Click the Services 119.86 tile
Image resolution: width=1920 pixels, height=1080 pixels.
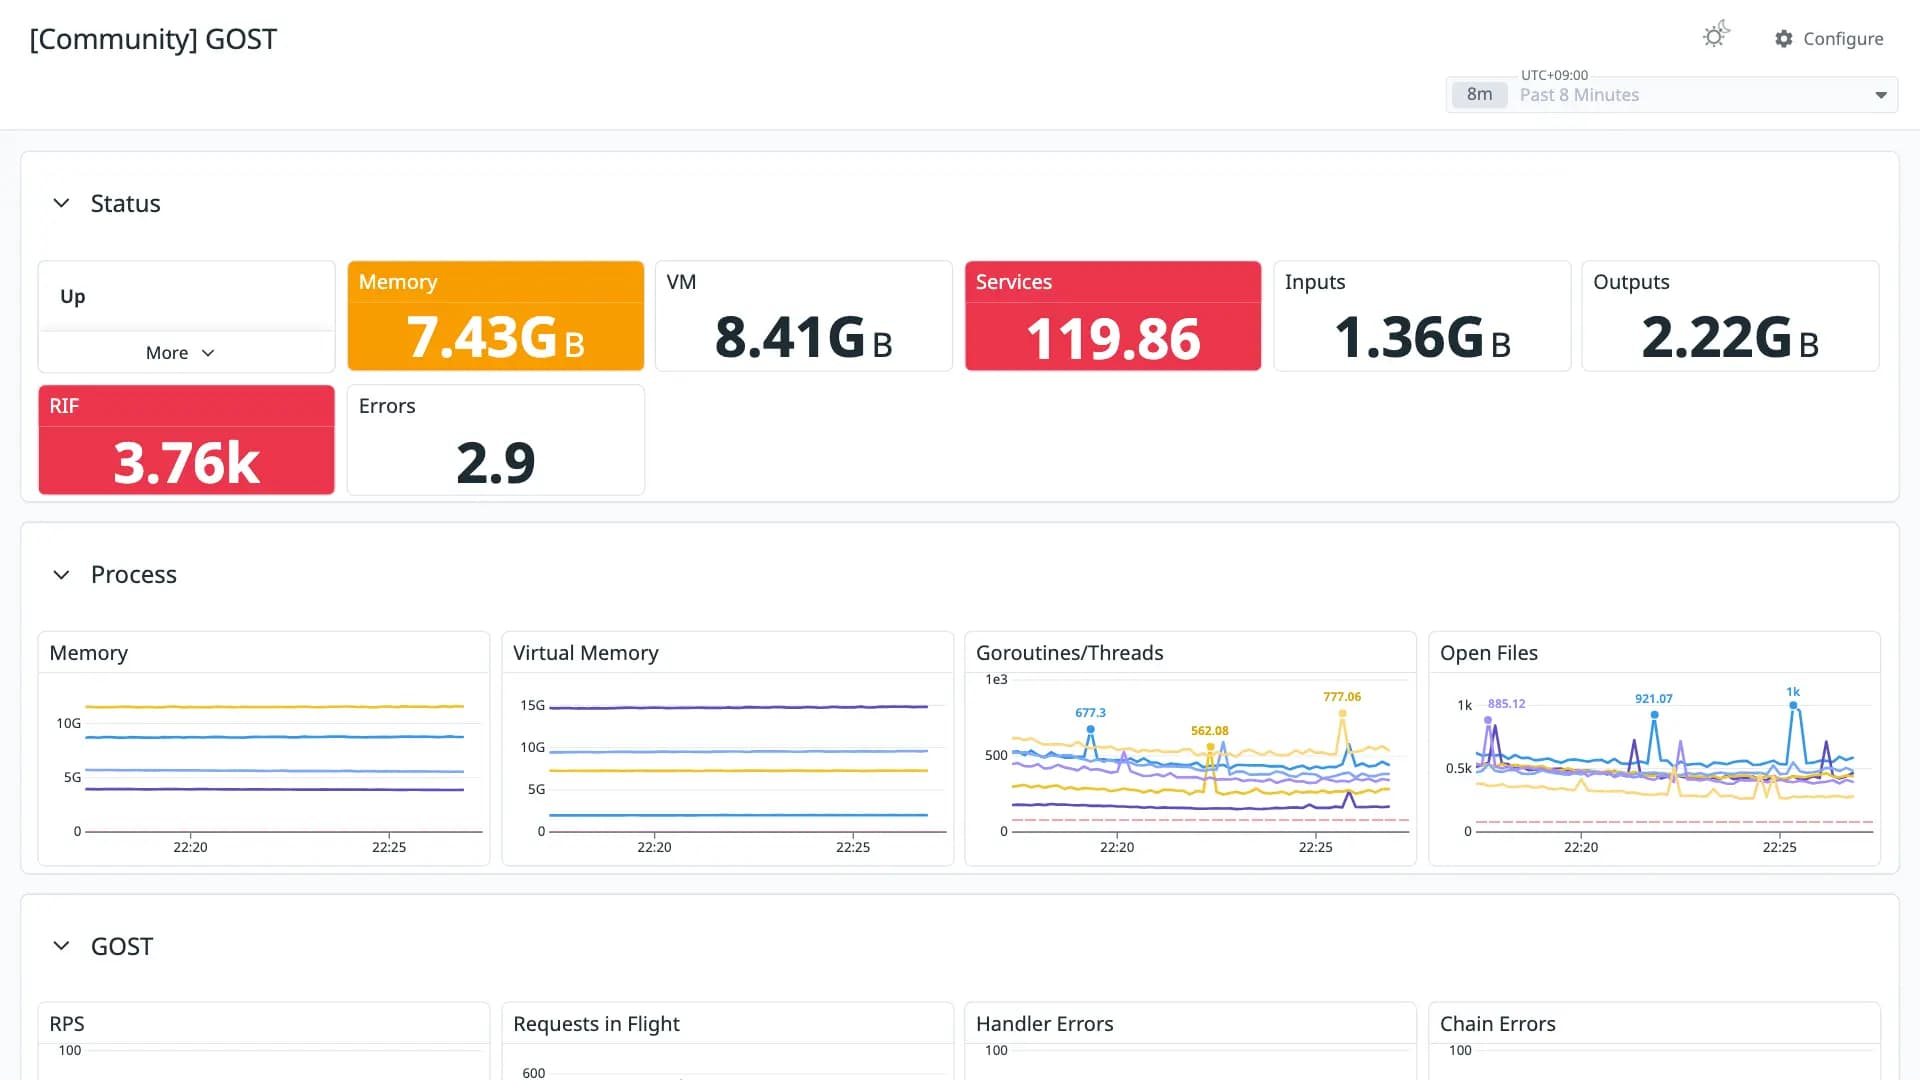click(1113, 316)
